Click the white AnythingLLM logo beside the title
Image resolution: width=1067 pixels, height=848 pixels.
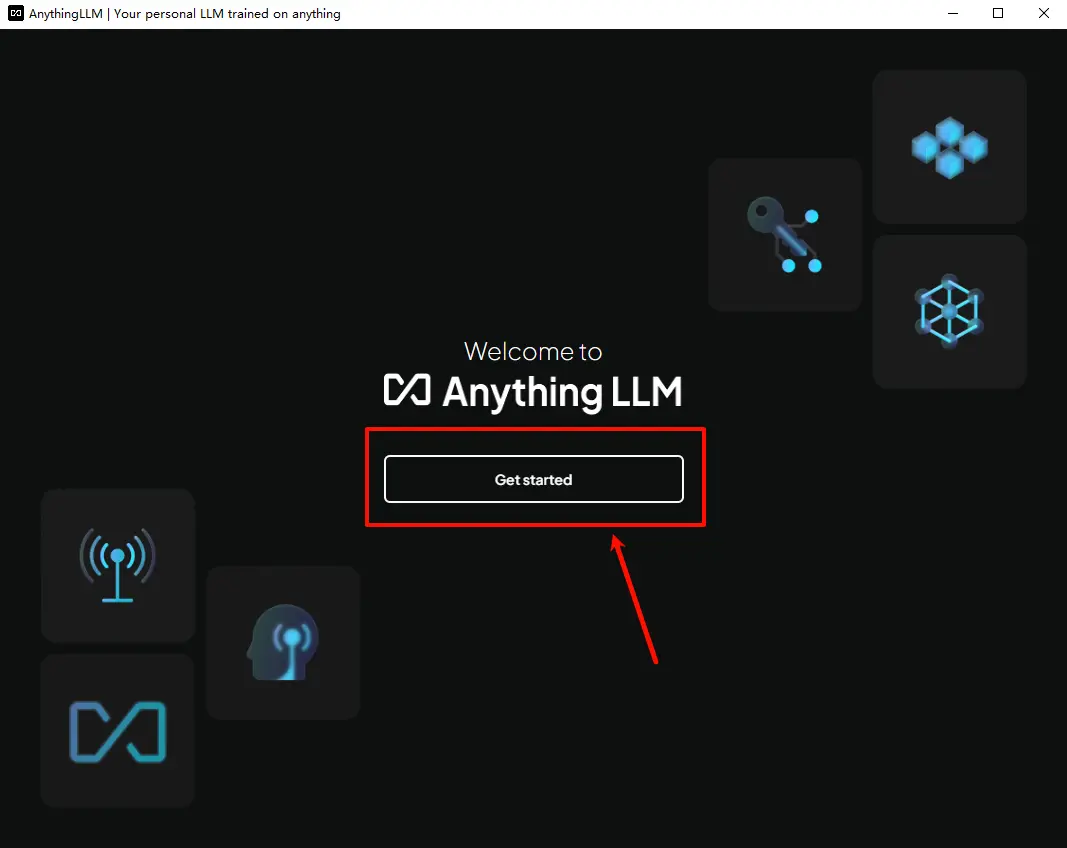point(407,390)
